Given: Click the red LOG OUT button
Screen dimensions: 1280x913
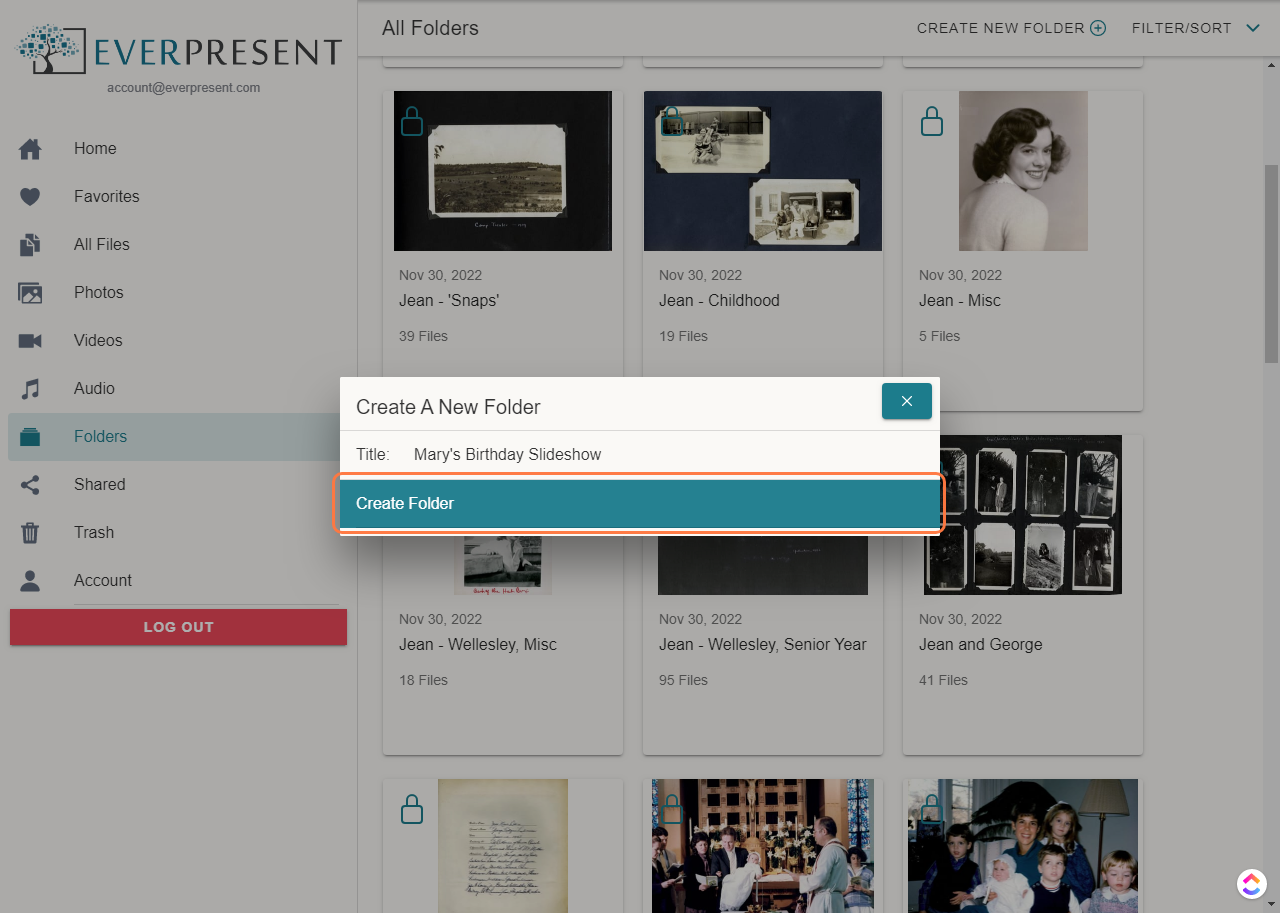Looking at the screenshot, I should (x=178, y=627).
